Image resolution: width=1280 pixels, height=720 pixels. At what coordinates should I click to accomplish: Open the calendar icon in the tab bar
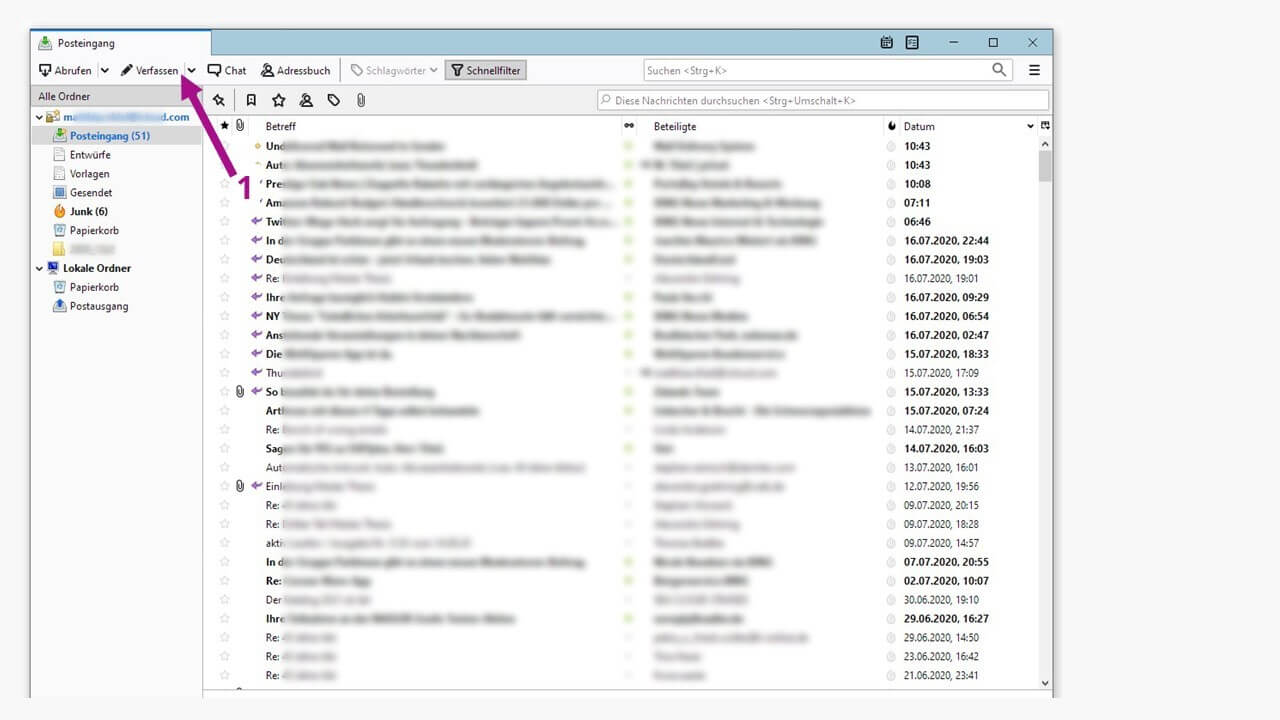887,43
